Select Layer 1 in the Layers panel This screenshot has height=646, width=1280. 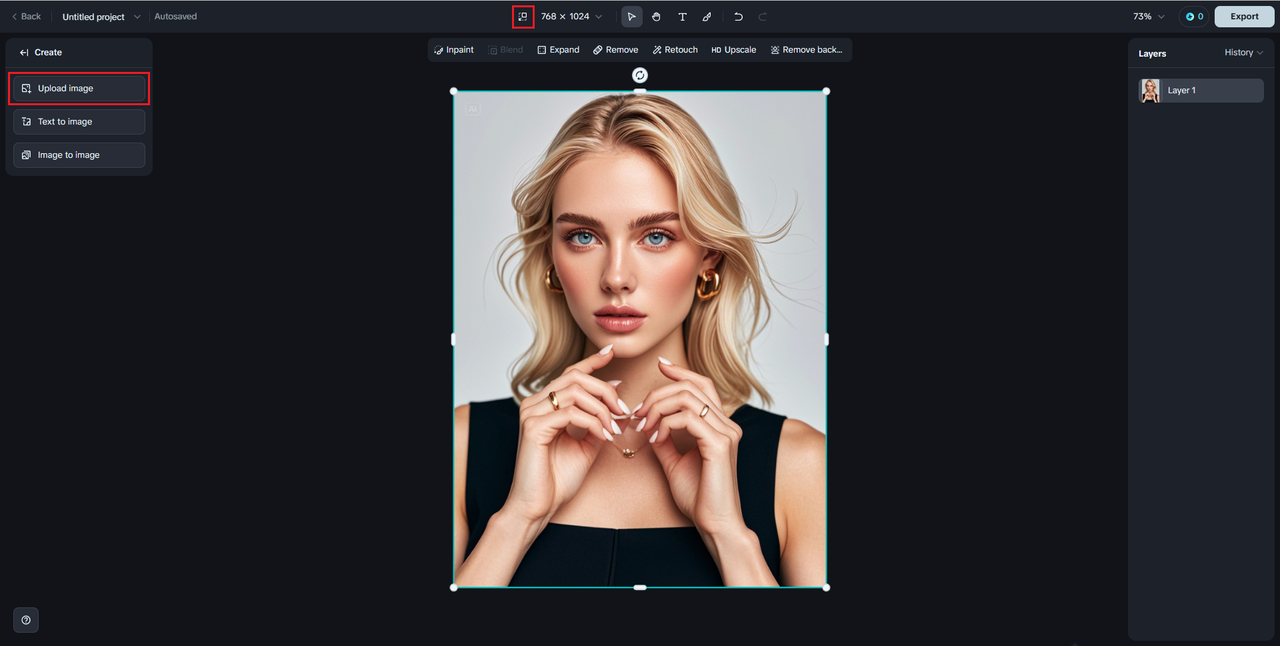pos(1201,90)
